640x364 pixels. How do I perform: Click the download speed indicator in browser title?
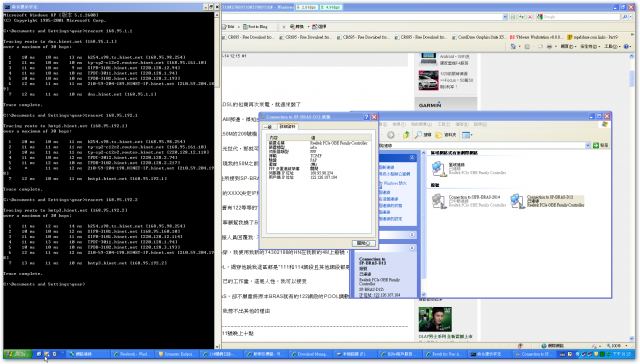(x=307, y=7)
